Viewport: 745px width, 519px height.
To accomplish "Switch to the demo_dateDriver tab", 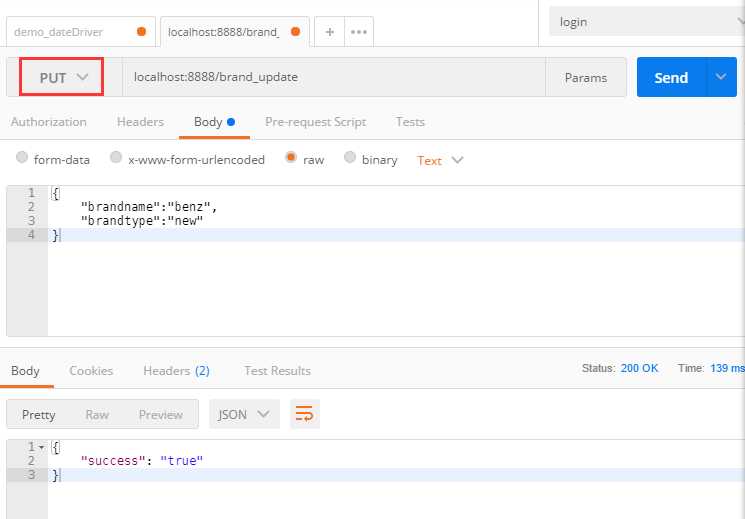I will pos(81,32).
